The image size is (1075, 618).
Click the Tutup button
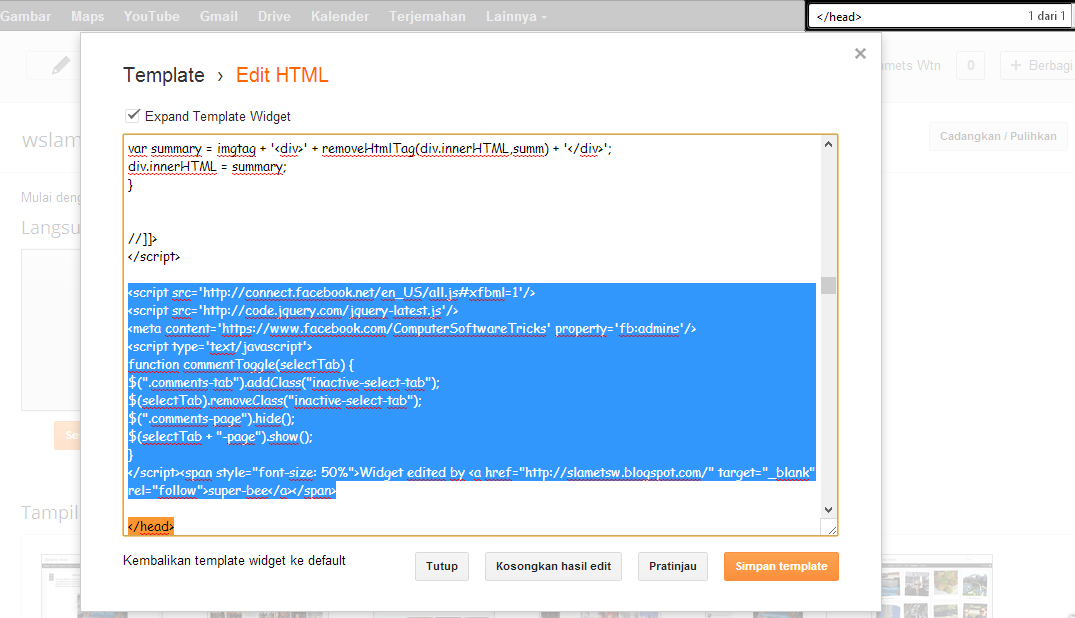pos(442,567)
